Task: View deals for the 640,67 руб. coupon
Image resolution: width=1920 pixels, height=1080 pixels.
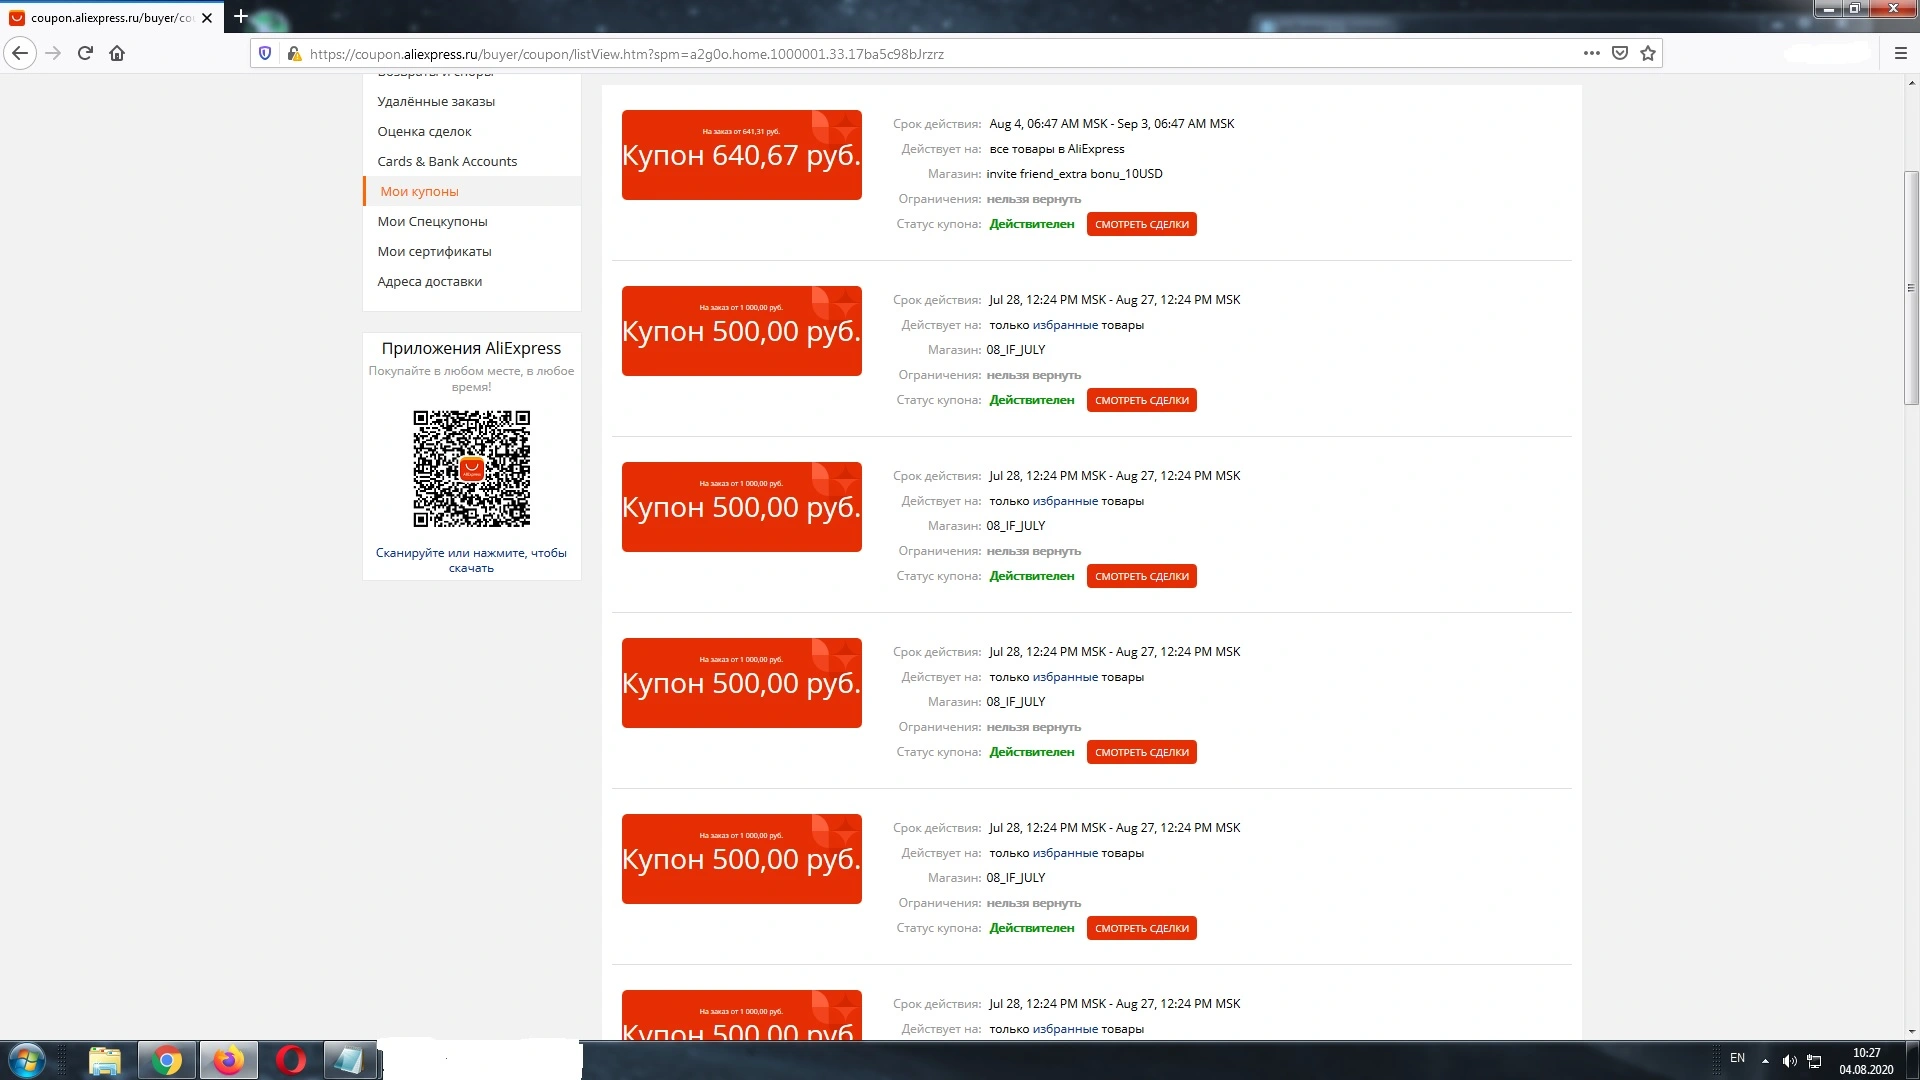Action: 1142,224
